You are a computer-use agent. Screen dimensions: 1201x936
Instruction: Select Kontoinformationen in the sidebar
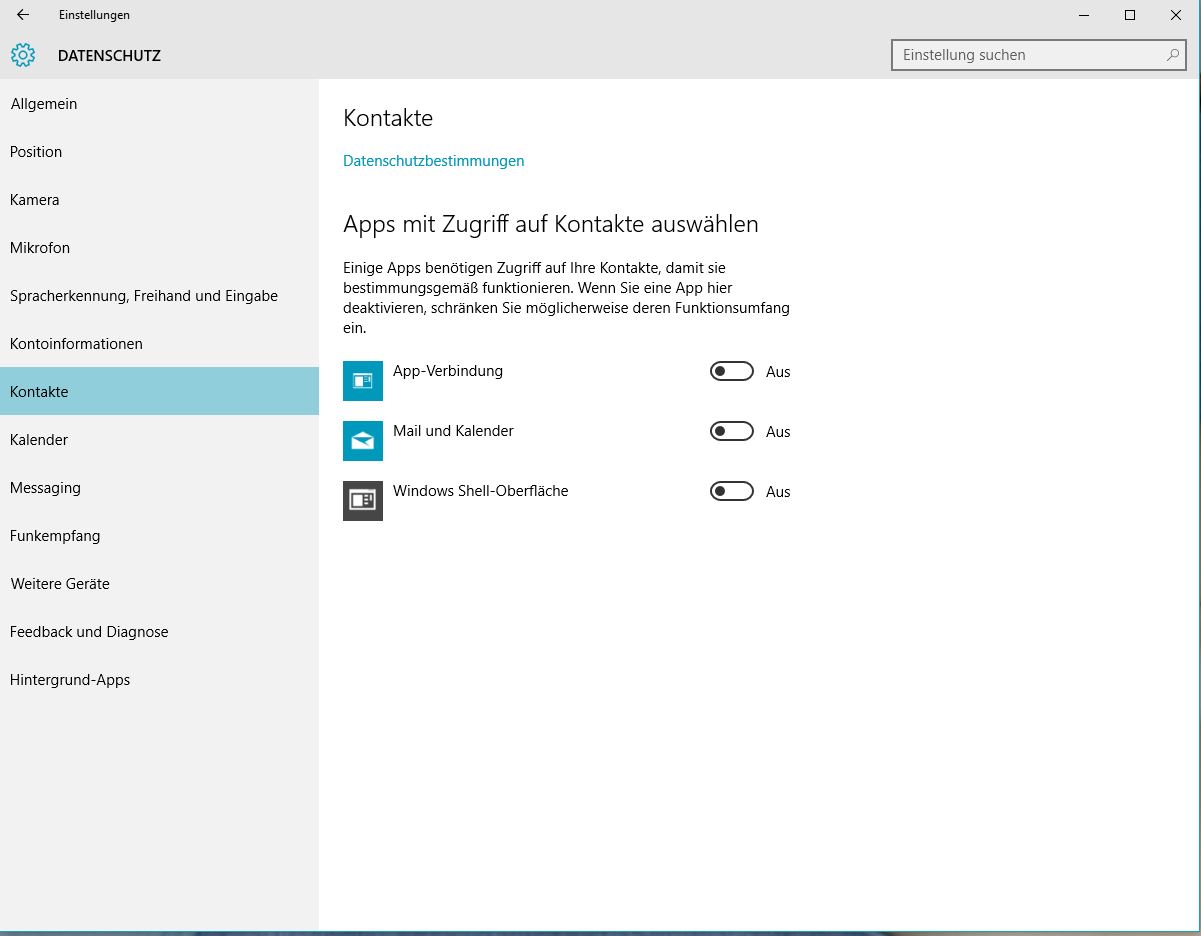click(x=159, y=344)
